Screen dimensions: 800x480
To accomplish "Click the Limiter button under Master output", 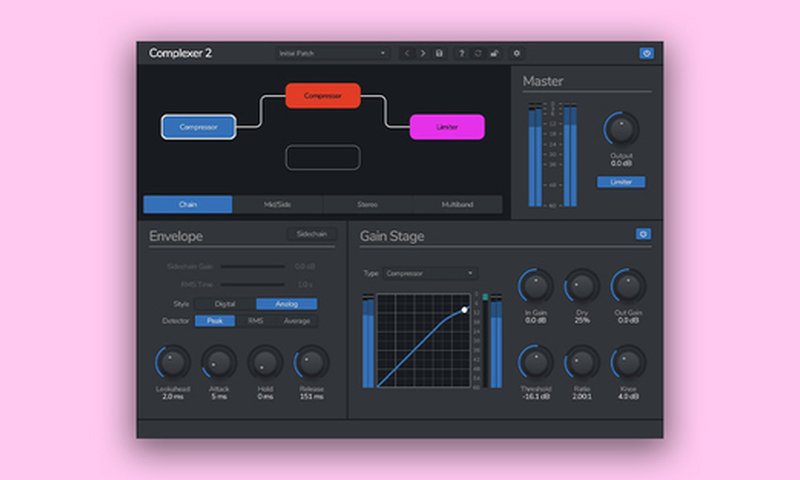I will tap(621, 182).
